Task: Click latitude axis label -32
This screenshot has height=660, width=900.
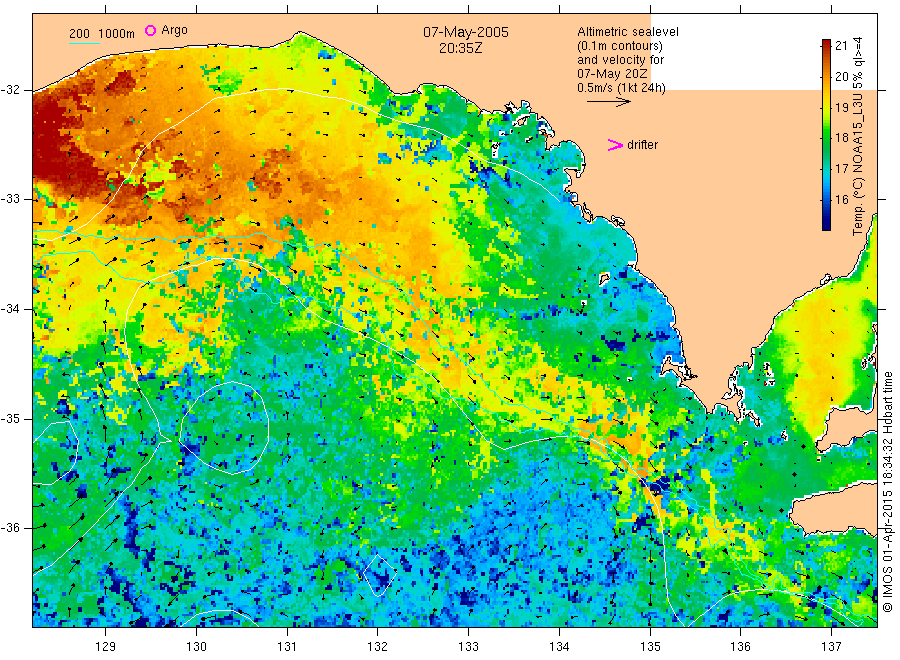Action: pyautogui.click(x=11, y=90)
